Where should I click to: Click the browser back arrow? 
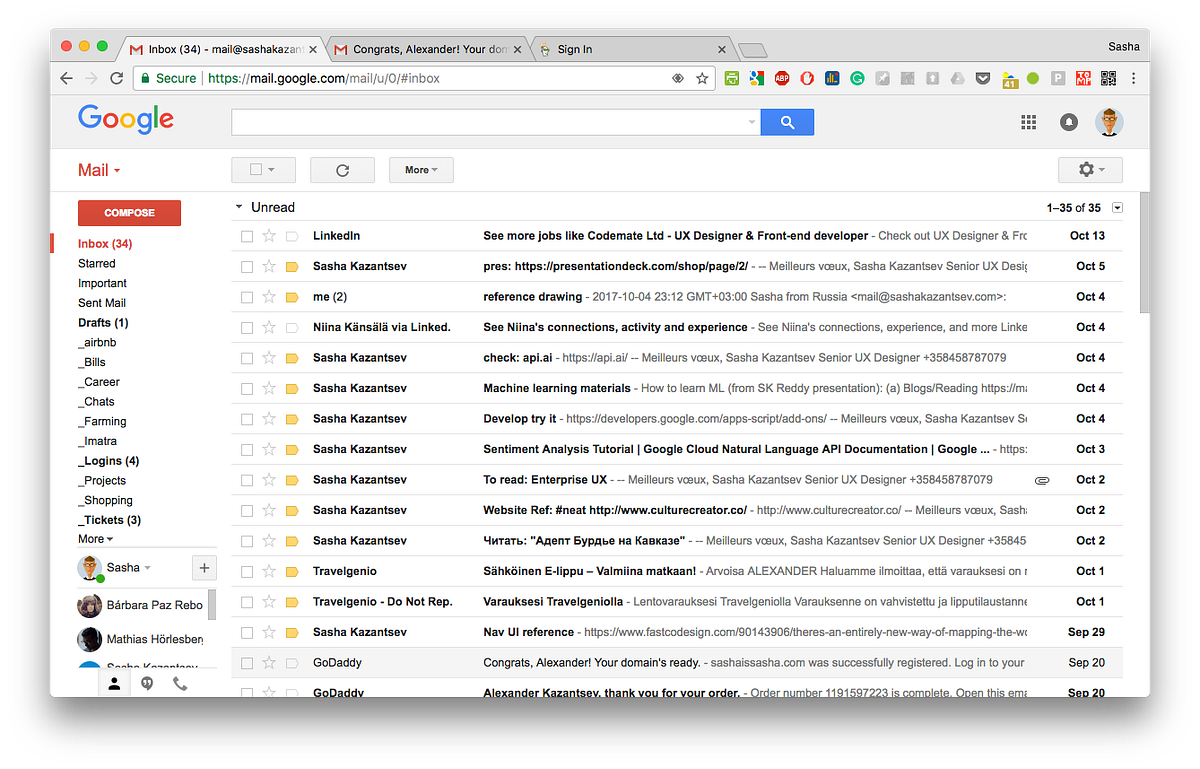66,78
